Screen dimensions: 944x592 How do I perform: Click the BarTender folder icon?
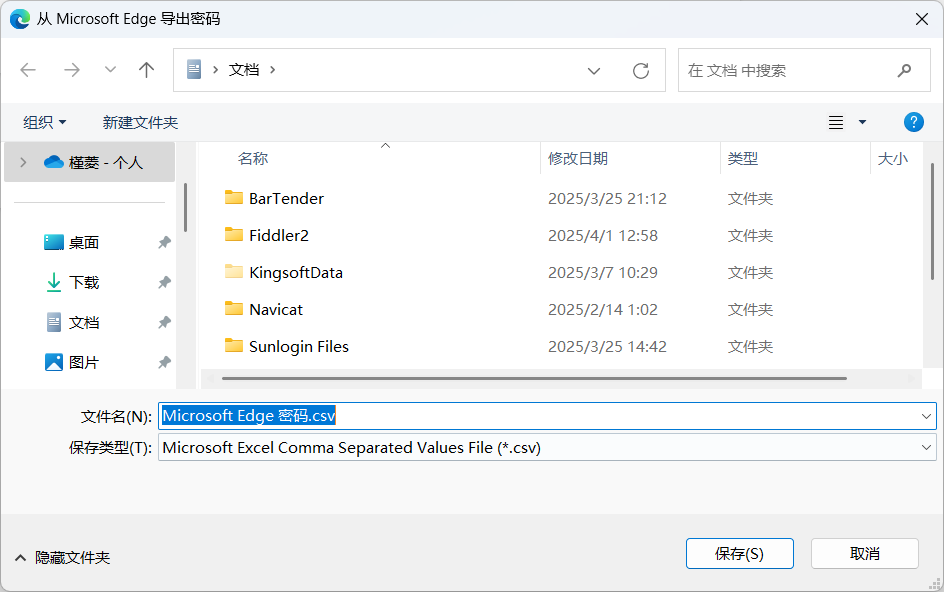pyautogui.click(x=234, y=198)
